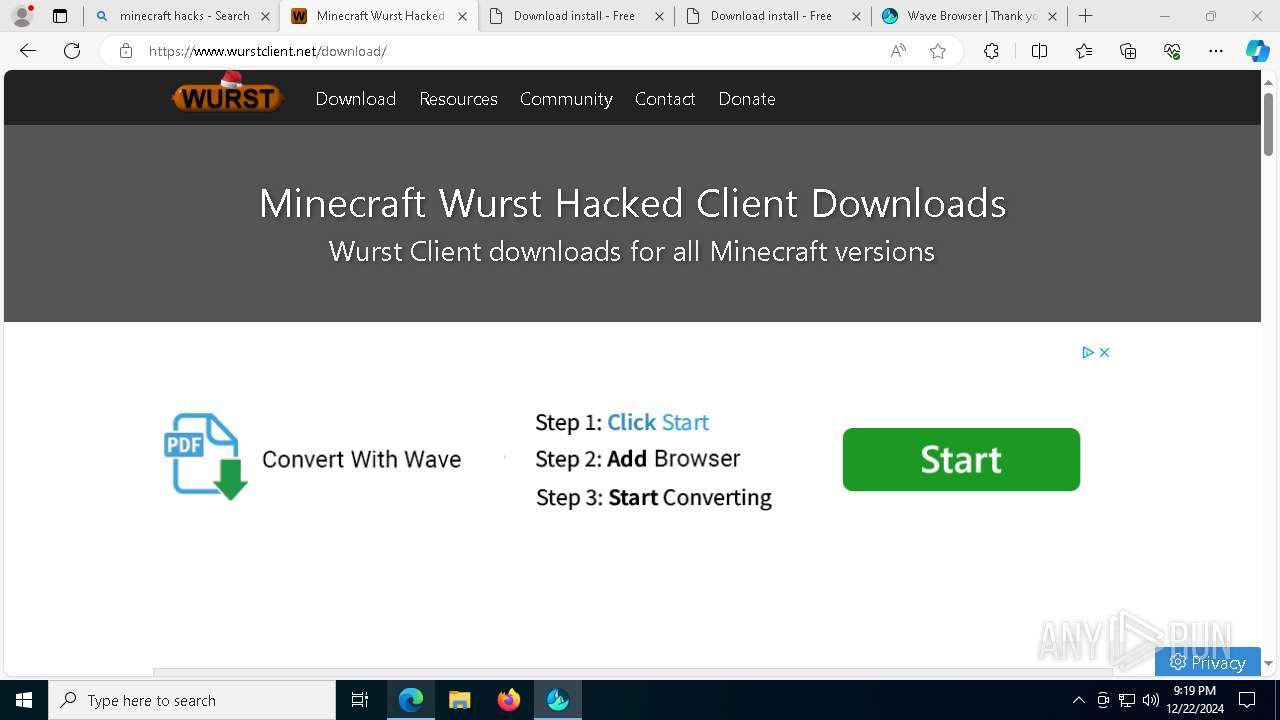Open Microsoft Edge from taskbar
This screenshot has height=720, width=1280.
(411, 700)
